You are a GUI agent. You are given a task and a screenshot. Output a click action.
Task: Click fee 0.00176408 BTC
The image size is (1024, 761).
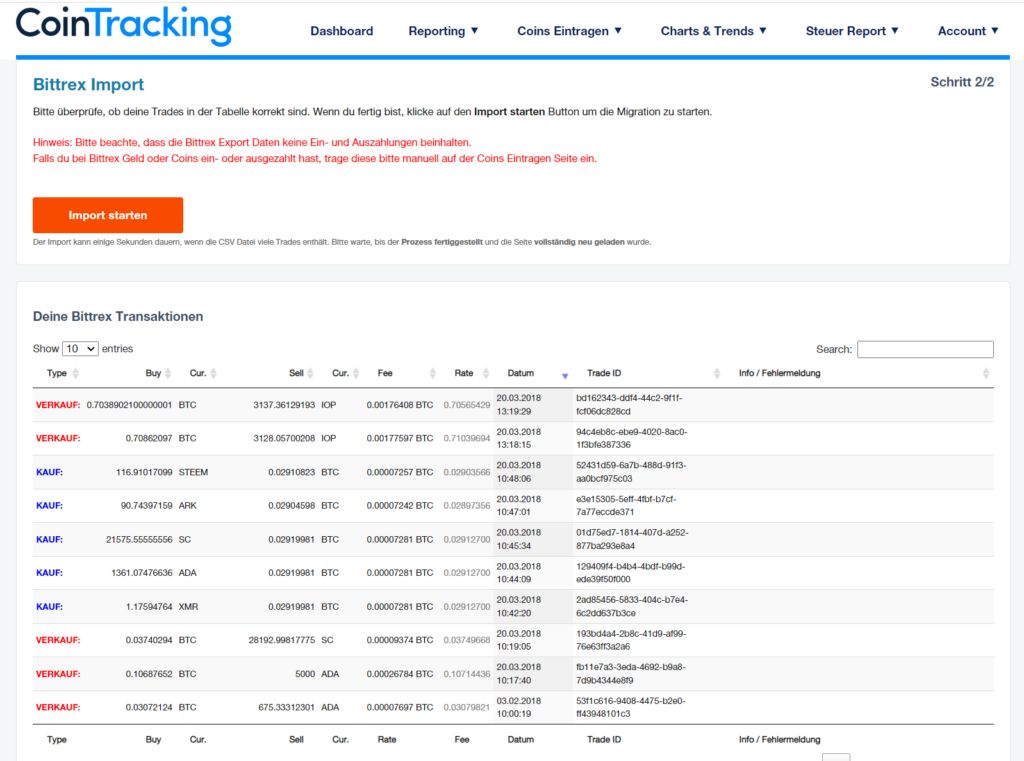[x=400, y=405]
